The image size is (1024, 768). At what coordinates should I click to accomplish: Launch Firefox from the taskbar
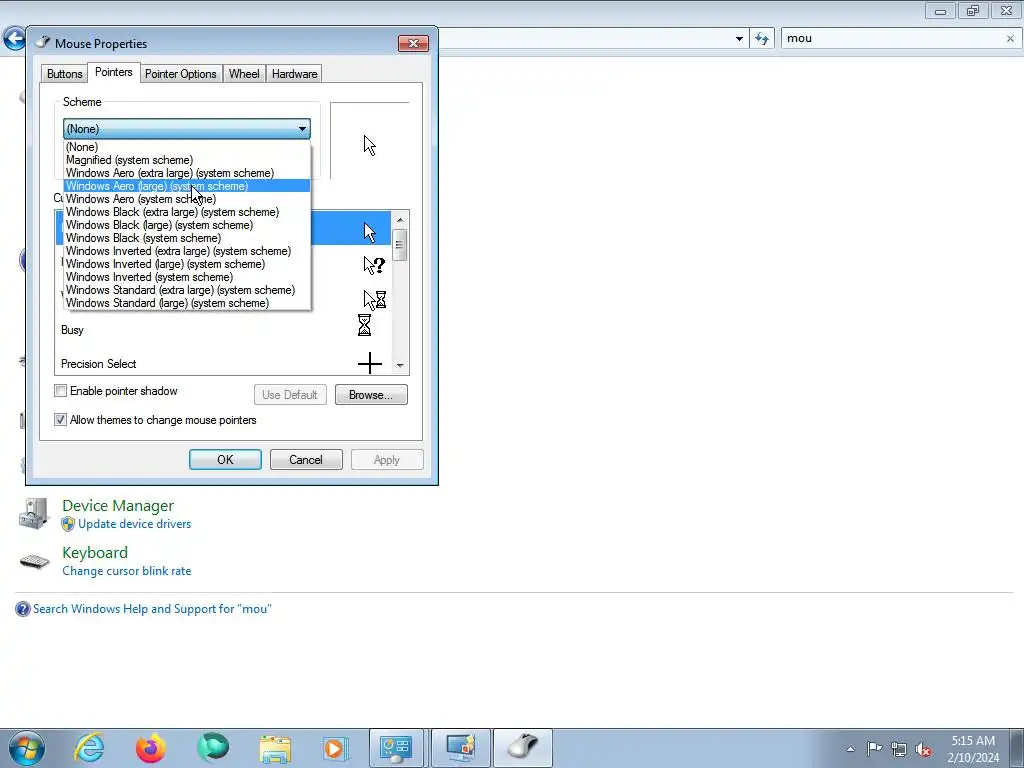click(x=151, y=748)
